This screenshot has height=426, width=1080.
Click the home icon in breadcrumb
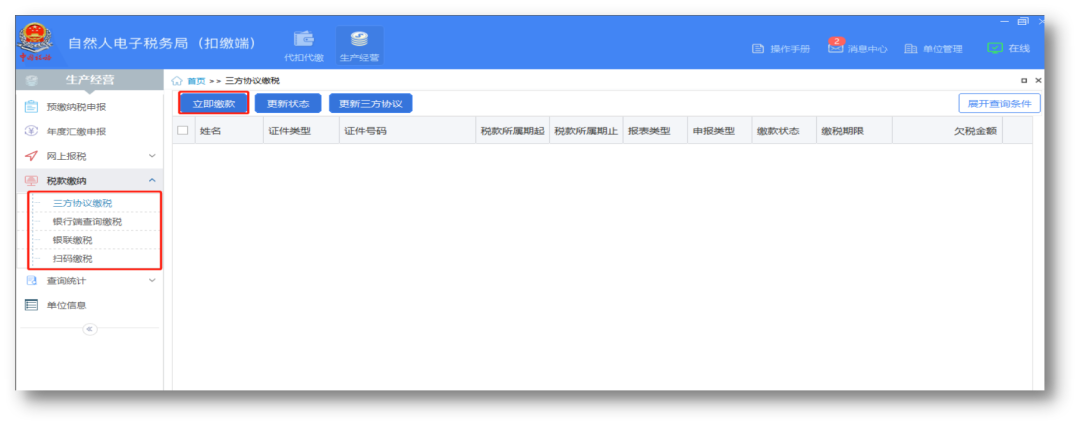(x=176, y=81)
